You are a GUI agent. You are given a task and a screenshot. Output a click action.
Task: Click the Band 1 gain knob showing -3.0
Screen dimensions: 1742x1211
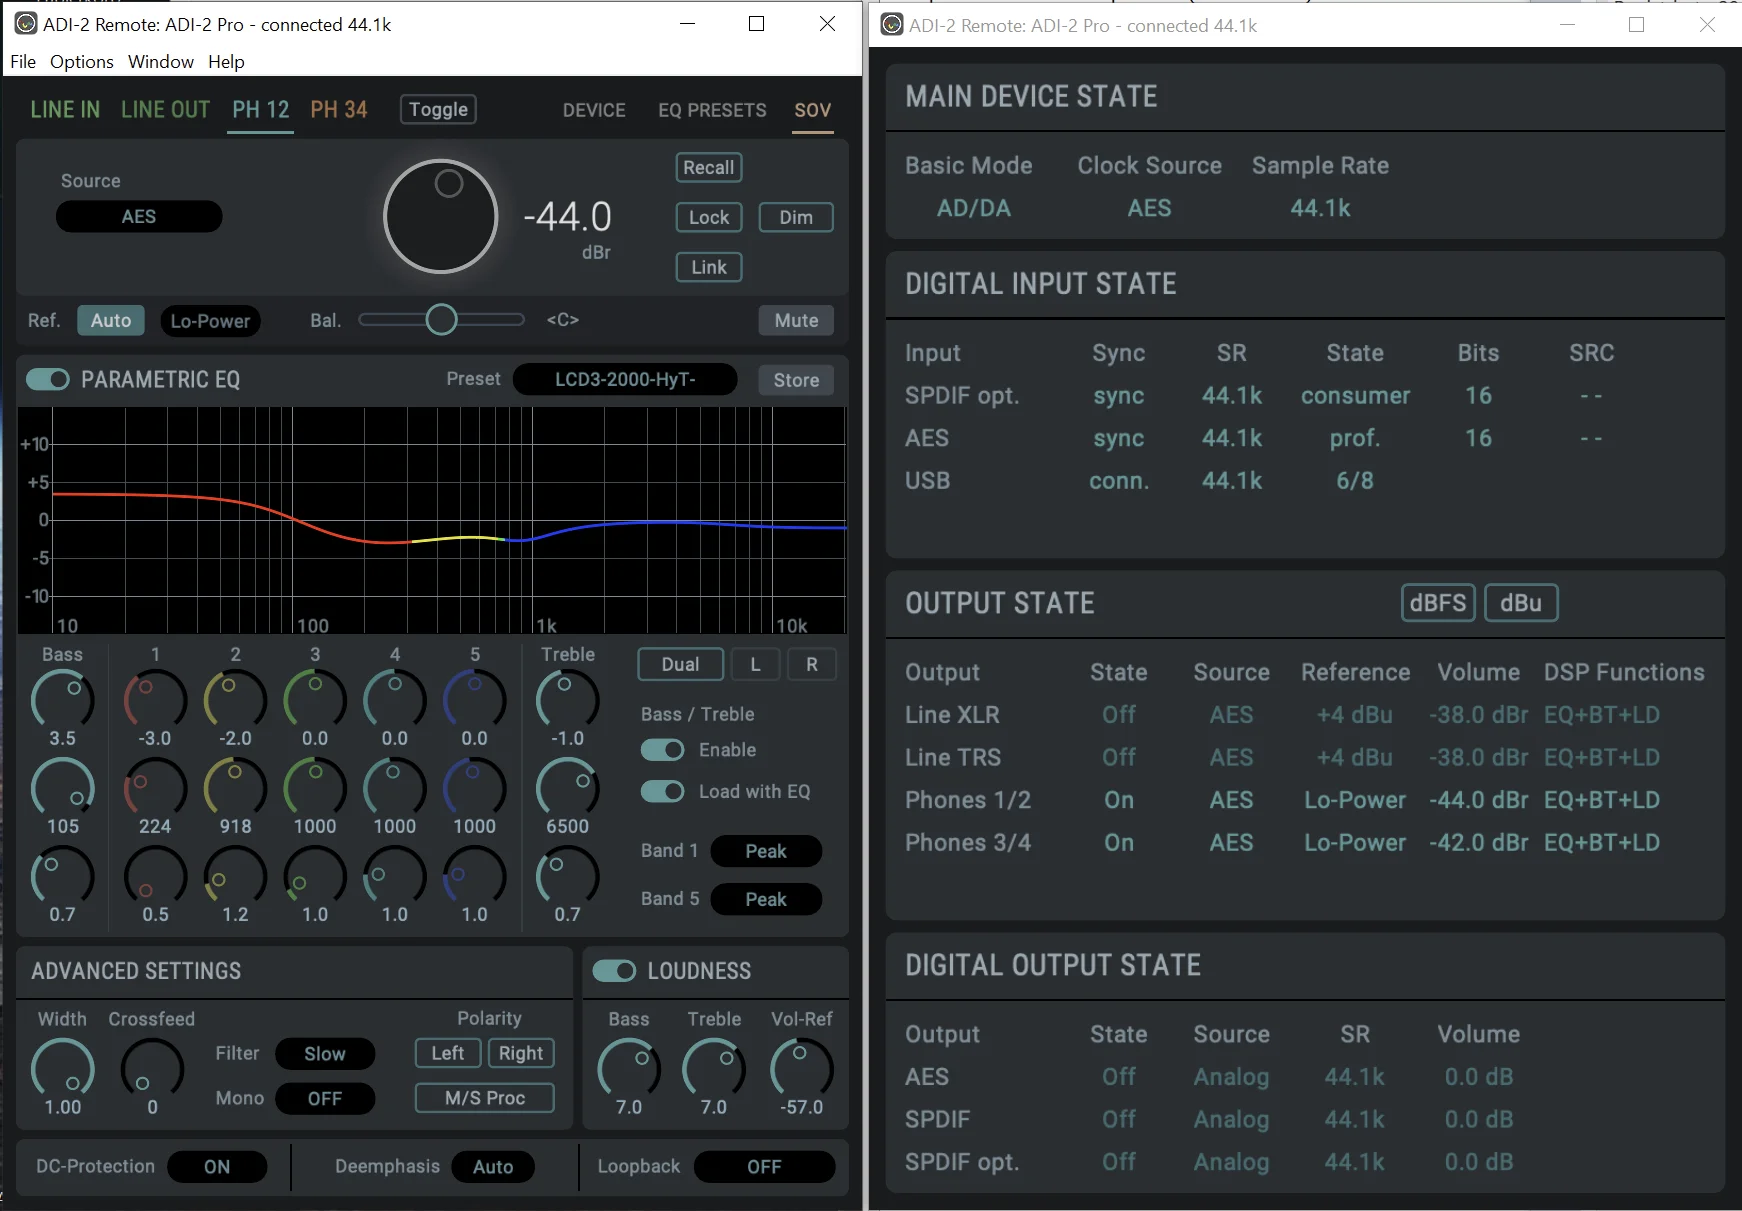pos(155,698)
